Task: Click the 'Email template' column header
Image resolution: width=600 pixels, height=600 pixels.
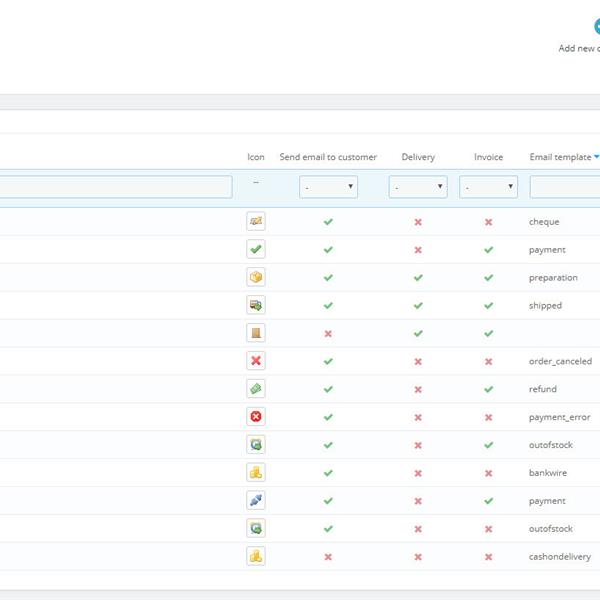Action: [560, 157]
